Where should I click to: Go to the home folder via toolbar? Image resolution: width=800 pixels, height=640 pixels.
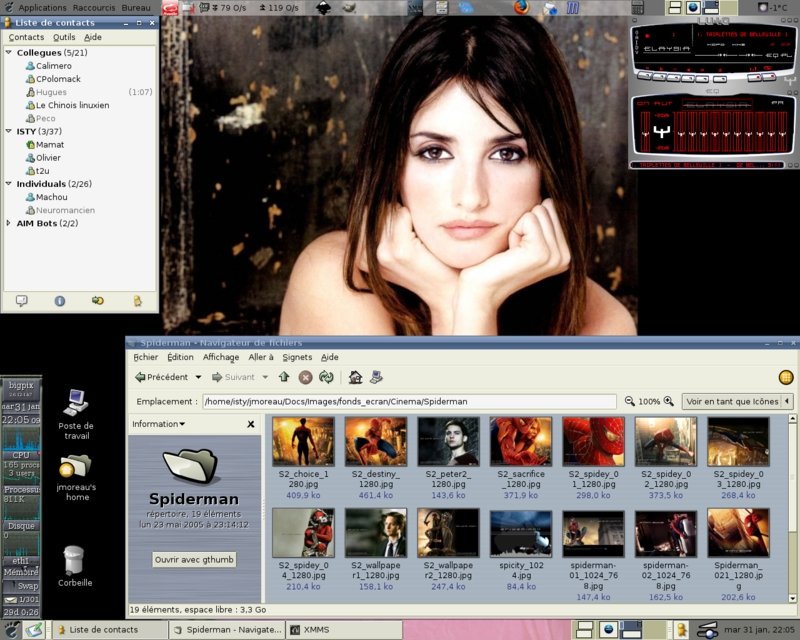tap(356, 378)
